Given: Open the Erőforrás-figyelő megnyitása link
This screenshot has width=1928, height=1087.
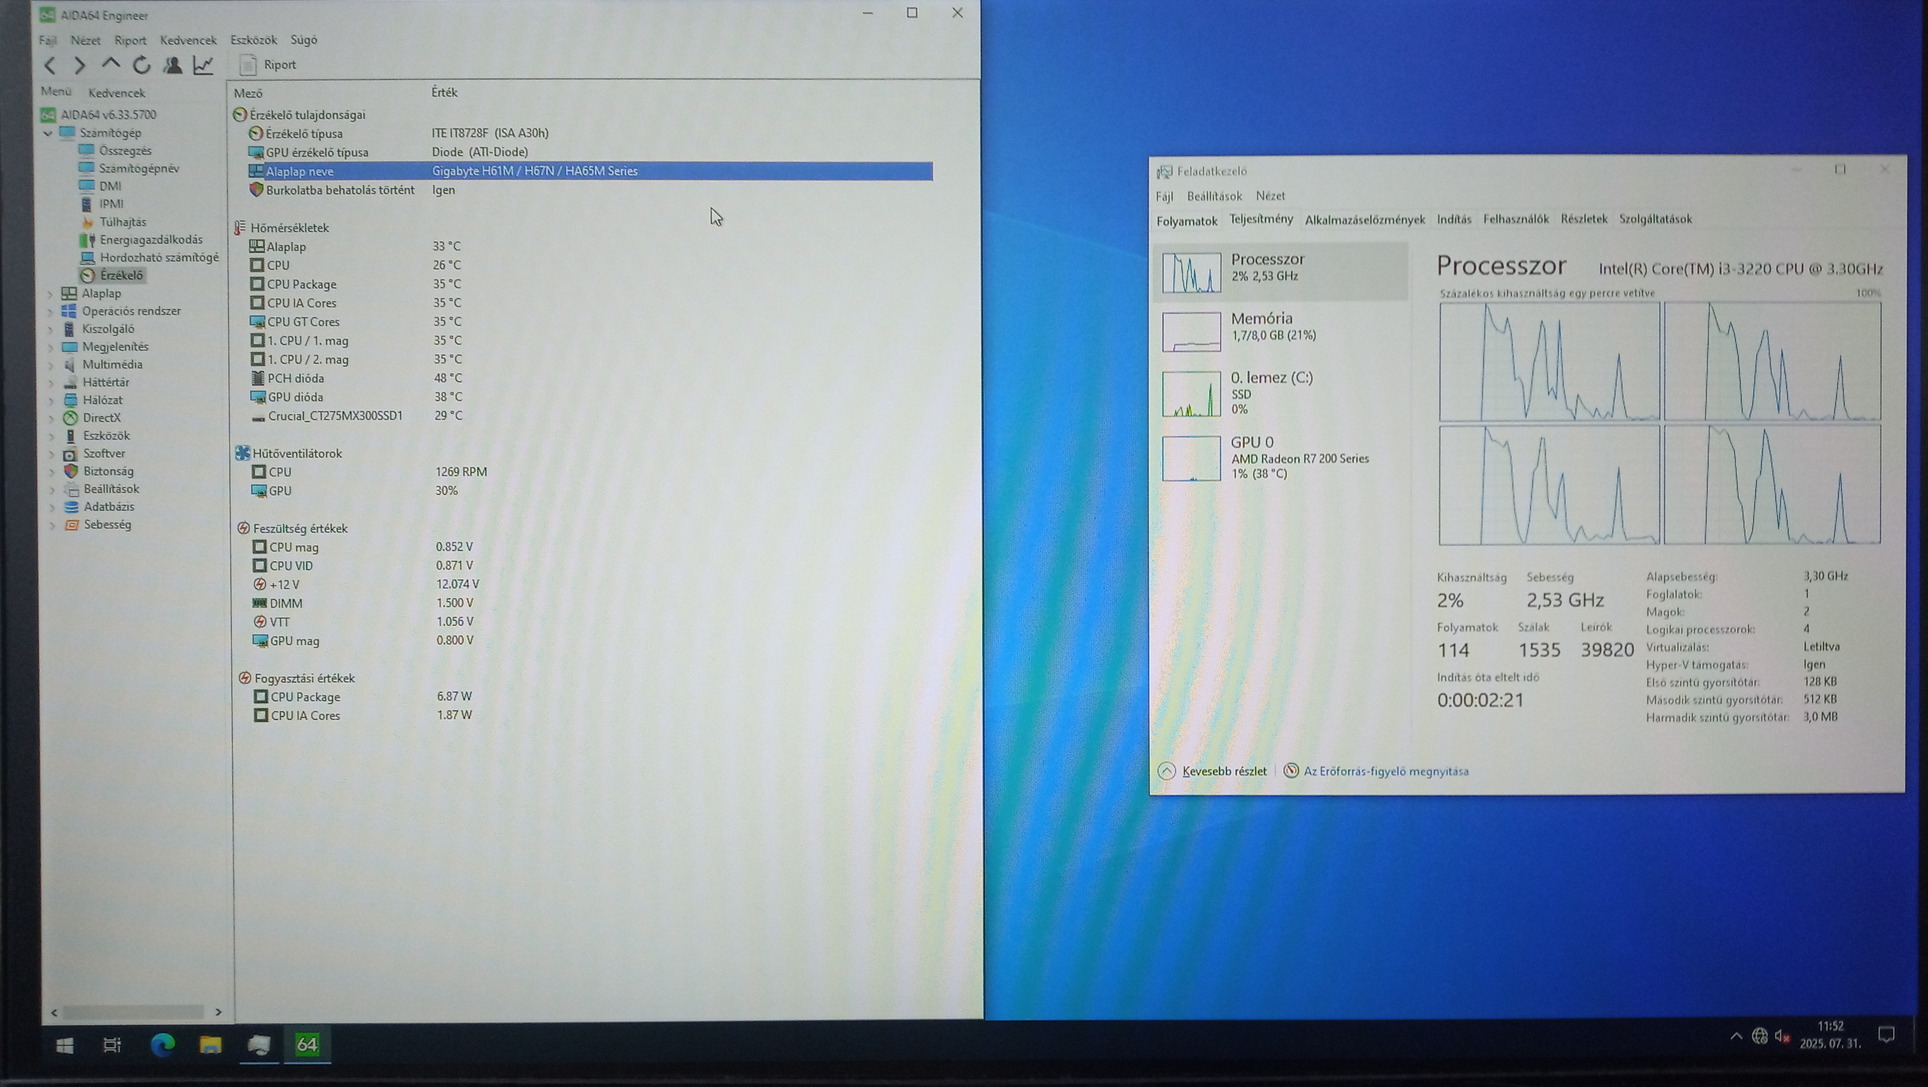Looking at the screenshot, I should tap(1385, 771).
